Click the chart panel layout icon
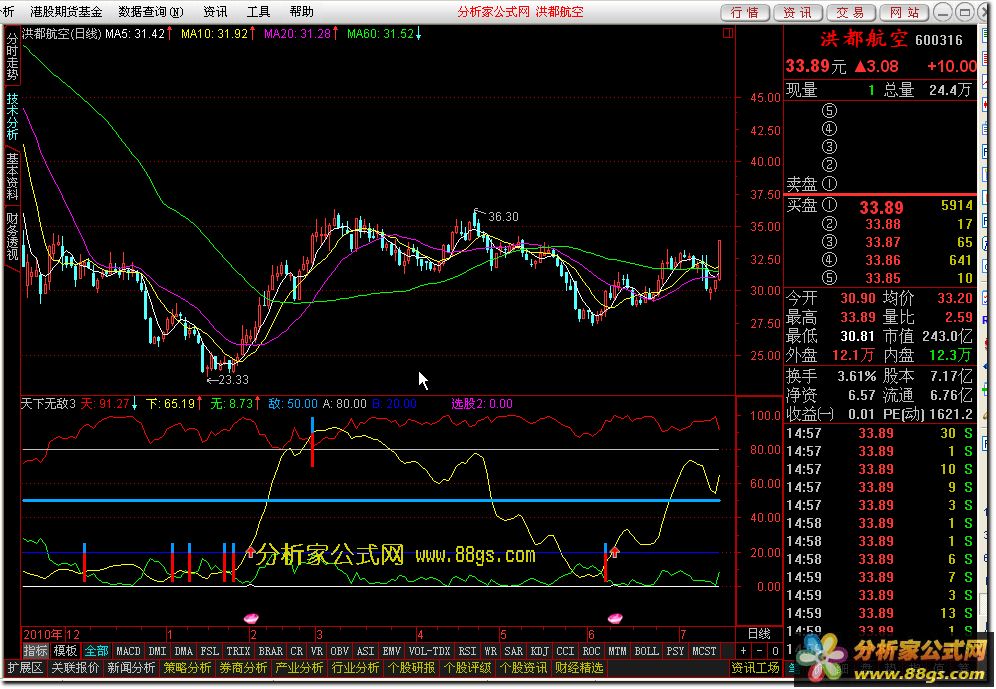996x689 pixels. click(x=728, y=33)
